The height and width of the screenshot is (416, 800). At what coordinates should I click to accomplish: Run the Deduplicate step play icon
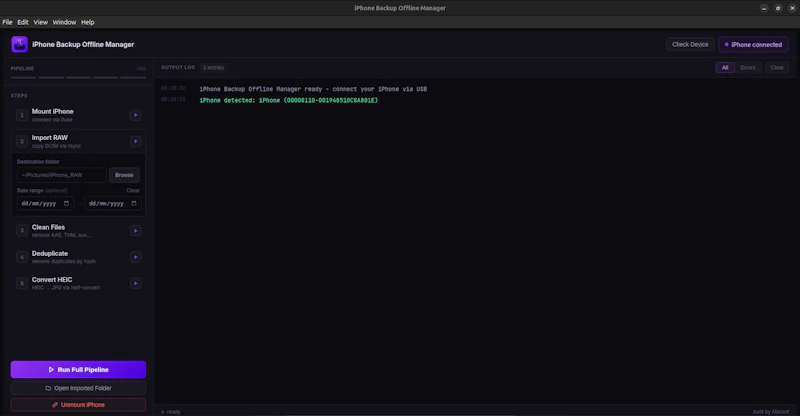tap(136, 257)
